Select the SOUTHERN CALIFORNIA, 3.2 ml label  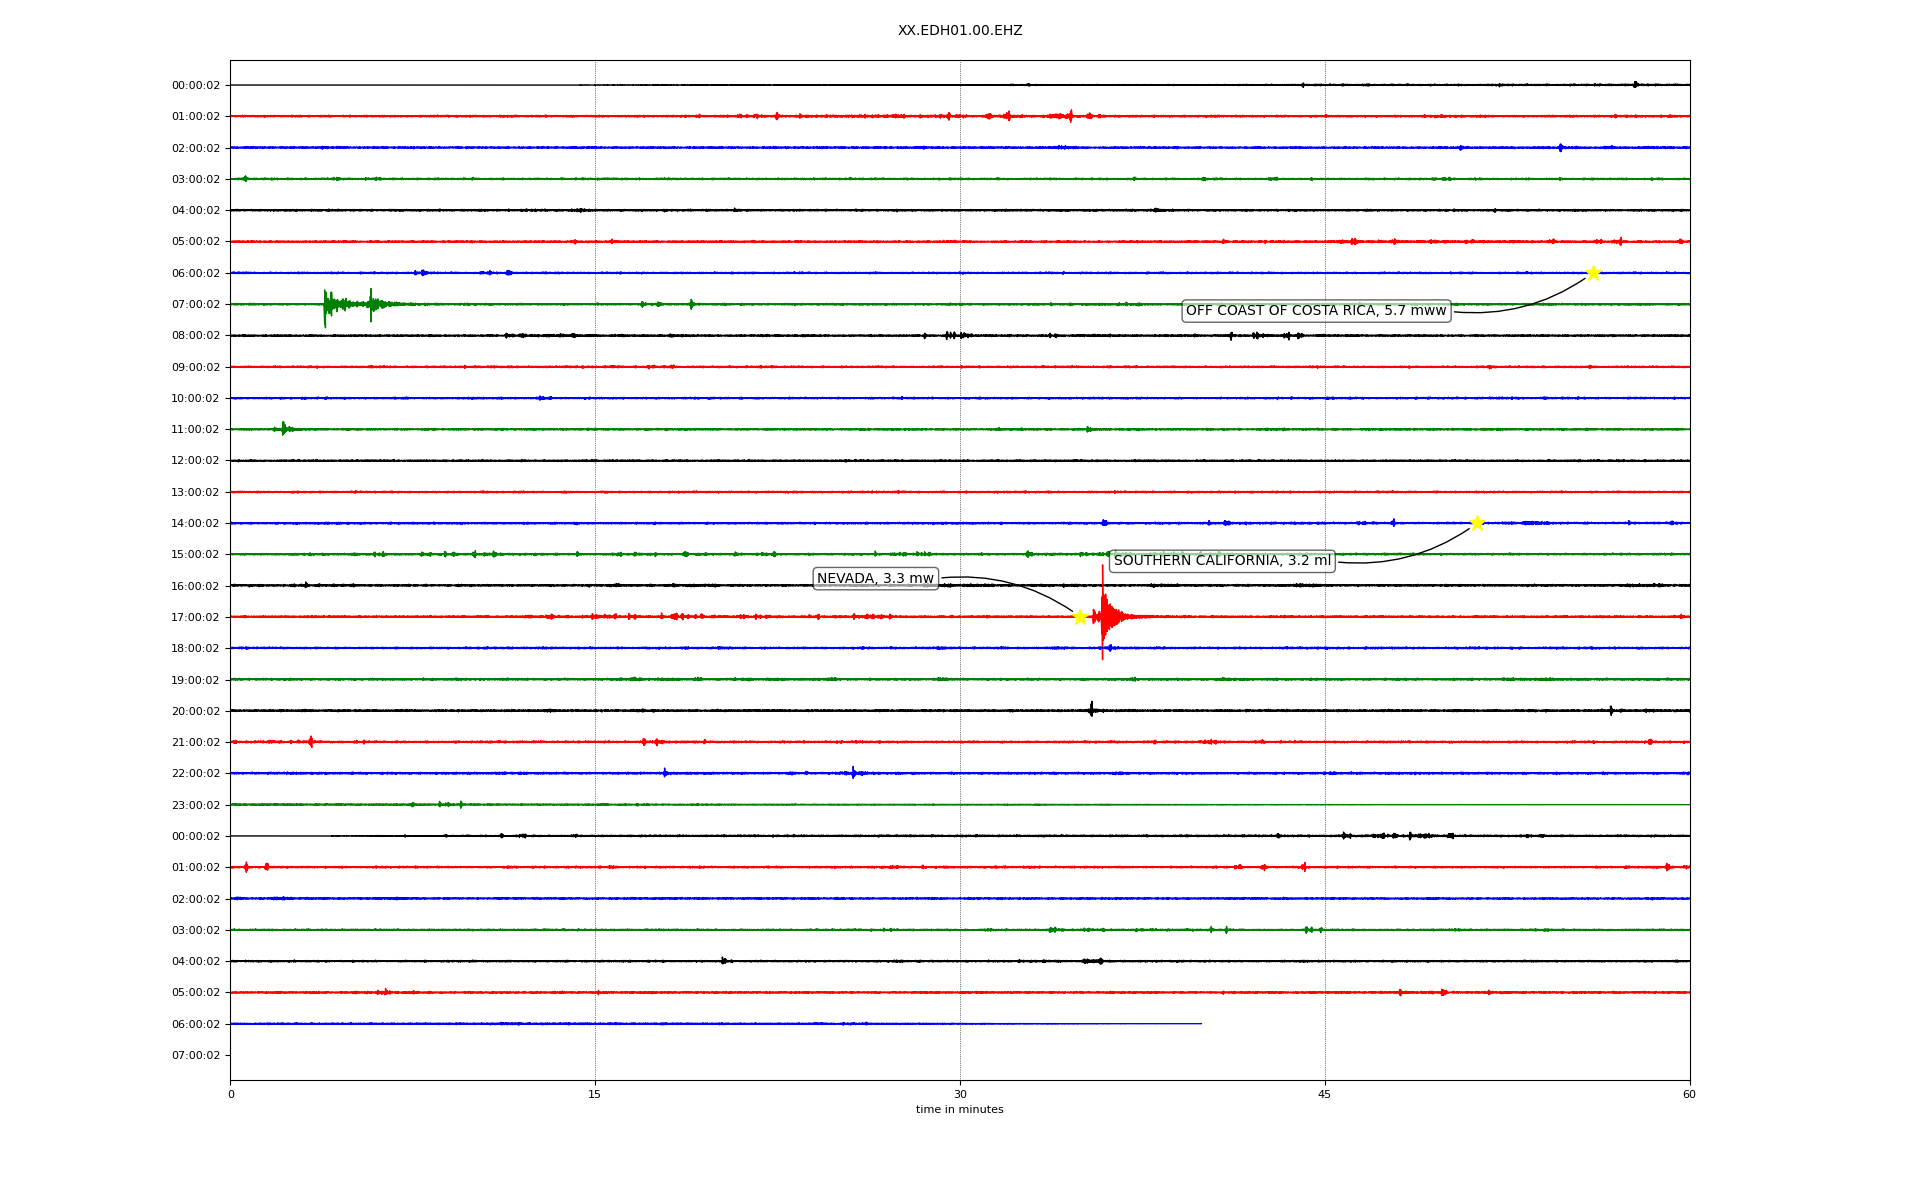(1222, 561)
